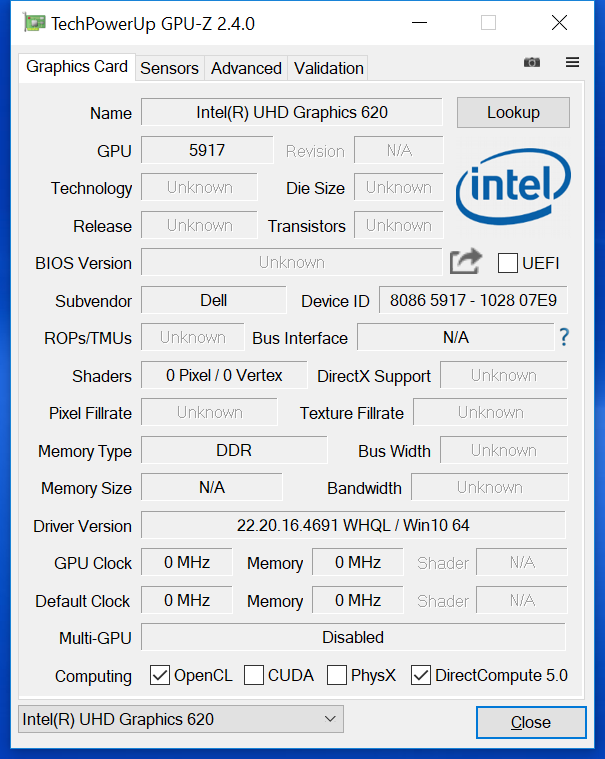Viewport: 605px width, 759px height.
Task: Toggle the OpenCL checkbox
Action: (x=160, y=675)
